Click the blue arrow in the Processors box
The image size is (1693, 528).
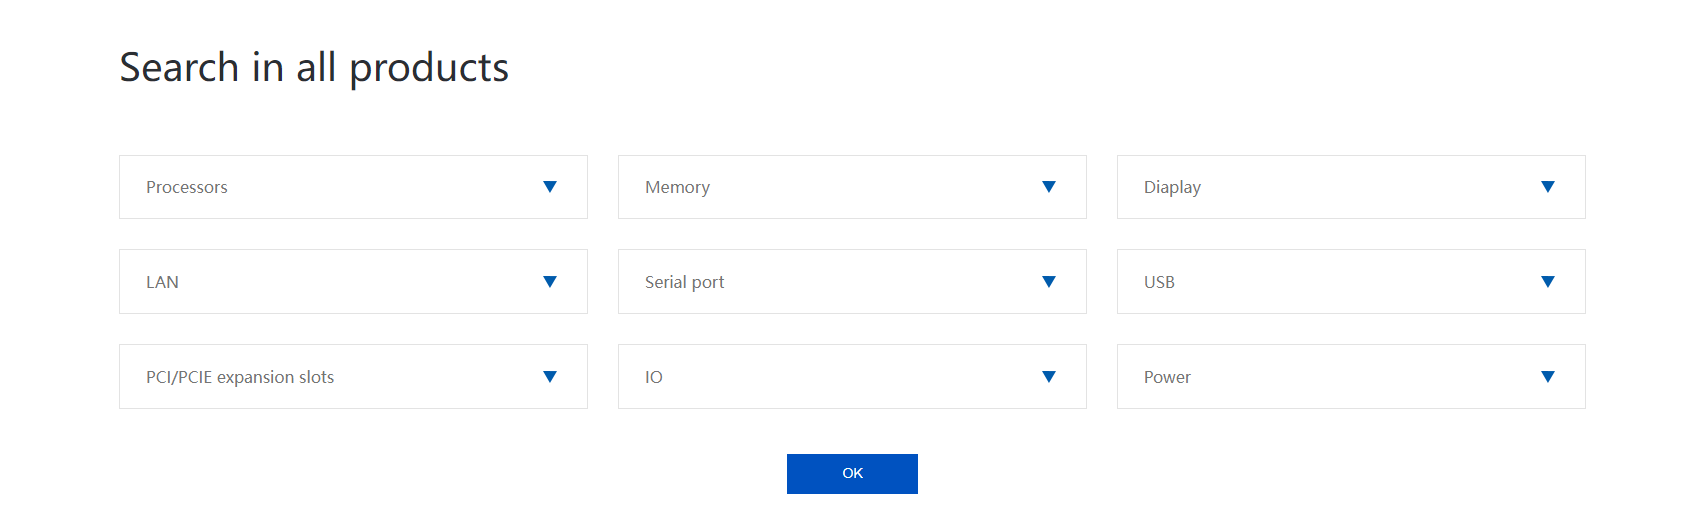[550, 187]
